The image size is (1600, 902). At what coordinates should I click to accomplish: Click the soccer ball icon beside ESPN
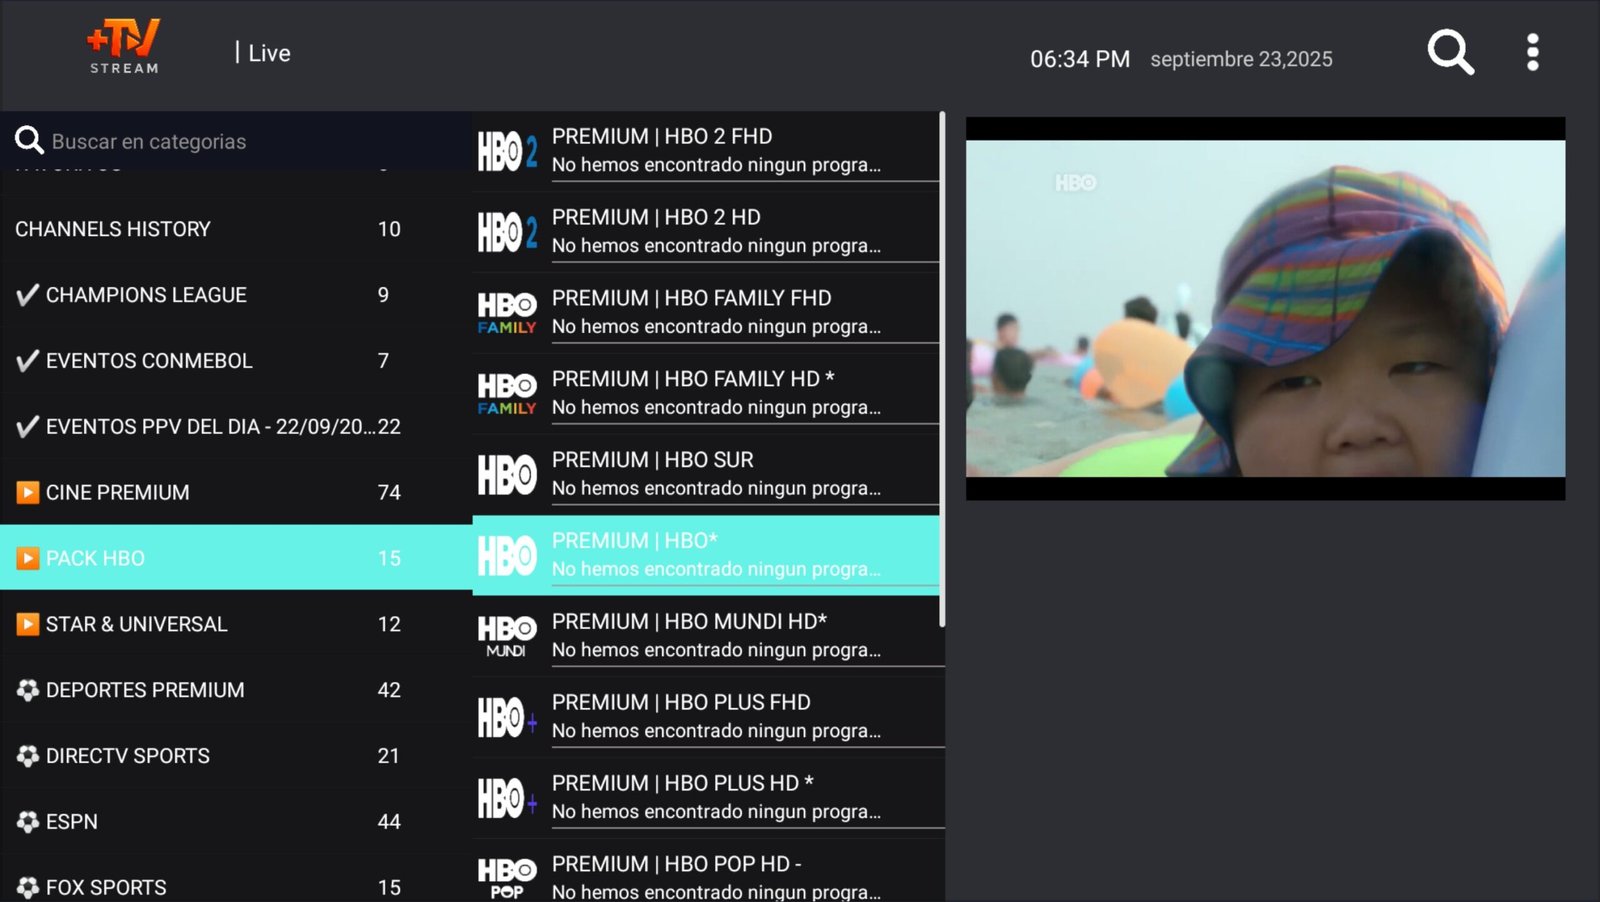28,822
